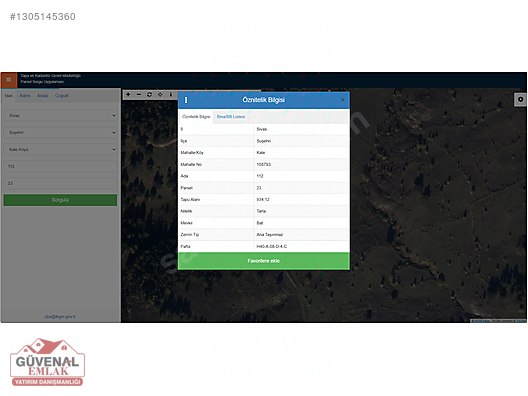
Task: Click the 23 value in Parsel row
Action: point(259,188)
